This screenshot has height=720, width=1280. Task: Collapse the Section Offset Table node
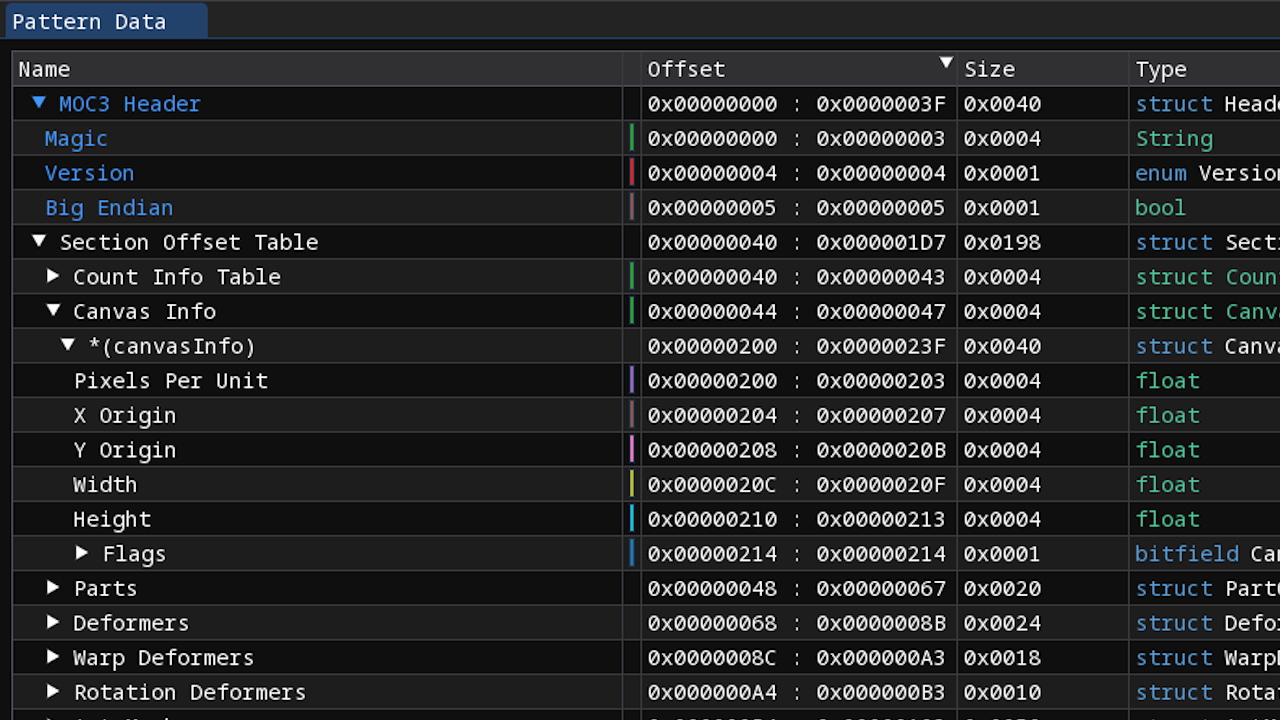pos(39,241)
